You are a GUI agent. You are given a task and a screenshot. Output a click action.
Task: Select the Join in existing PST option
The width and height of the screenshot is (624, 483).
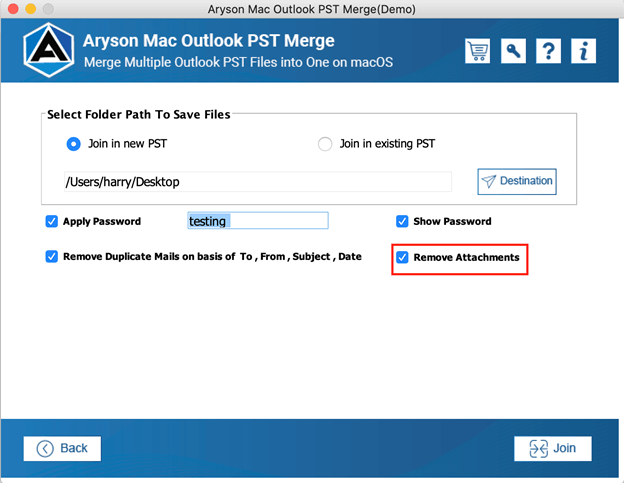coord(325,144)
